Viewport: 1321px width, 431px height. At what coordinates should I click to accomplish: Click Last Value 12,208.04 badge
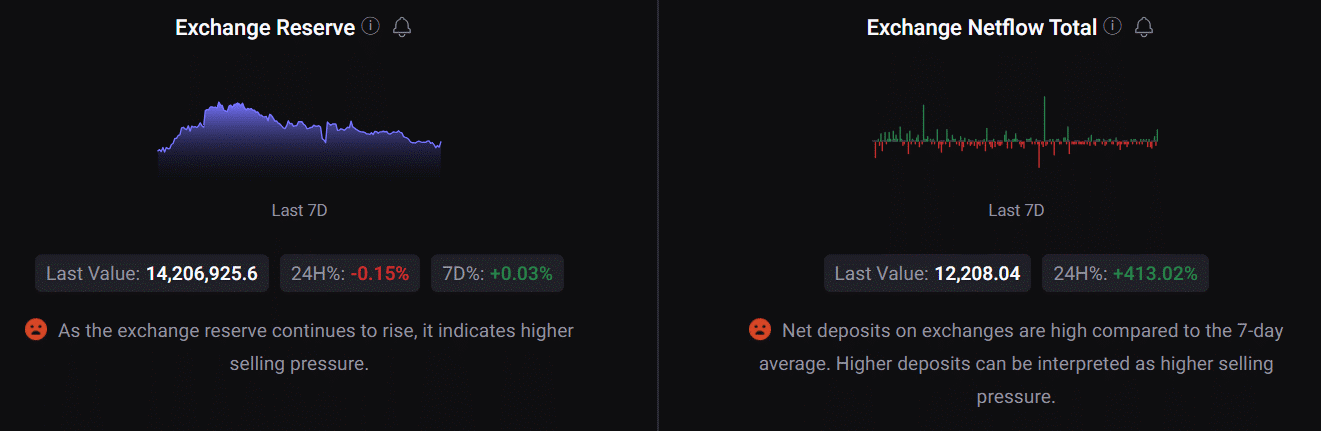pyautogui.click(x=927, y=273)
